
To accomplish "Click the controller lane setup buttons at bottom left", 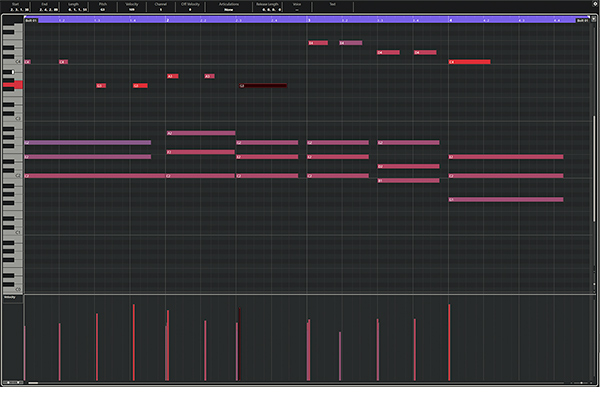I will click(13, 382).
